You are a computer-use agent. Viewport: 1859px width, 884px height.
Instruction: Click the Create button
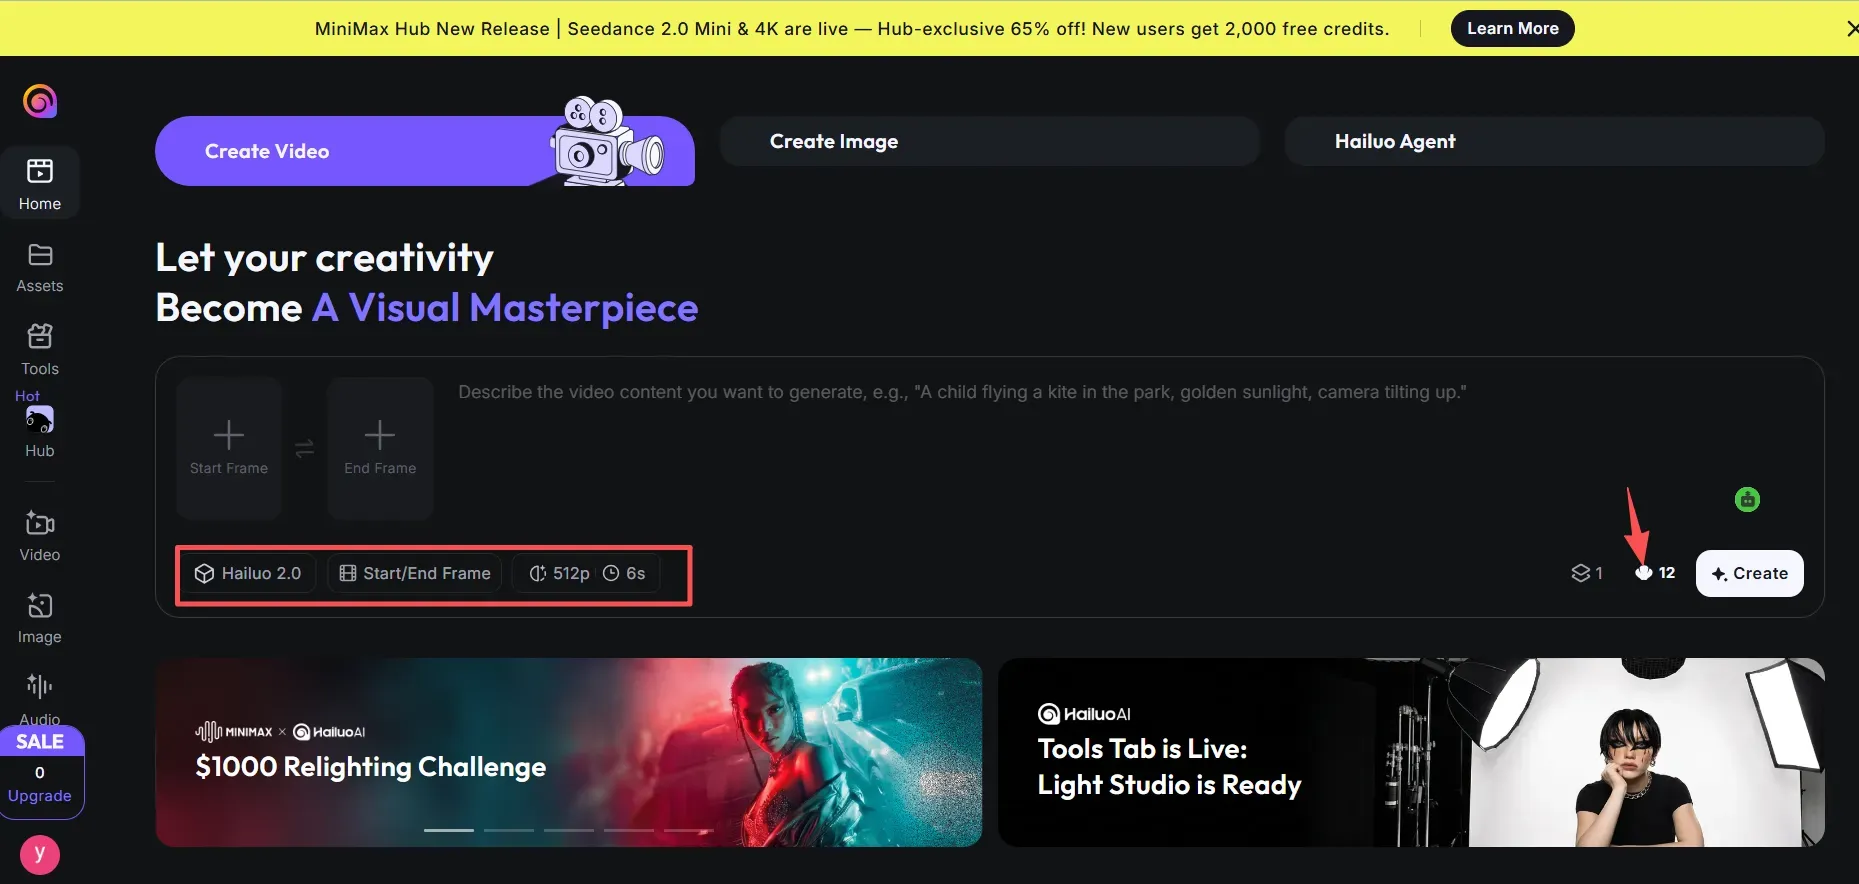pyautogui.click(x=1749, y=573)
